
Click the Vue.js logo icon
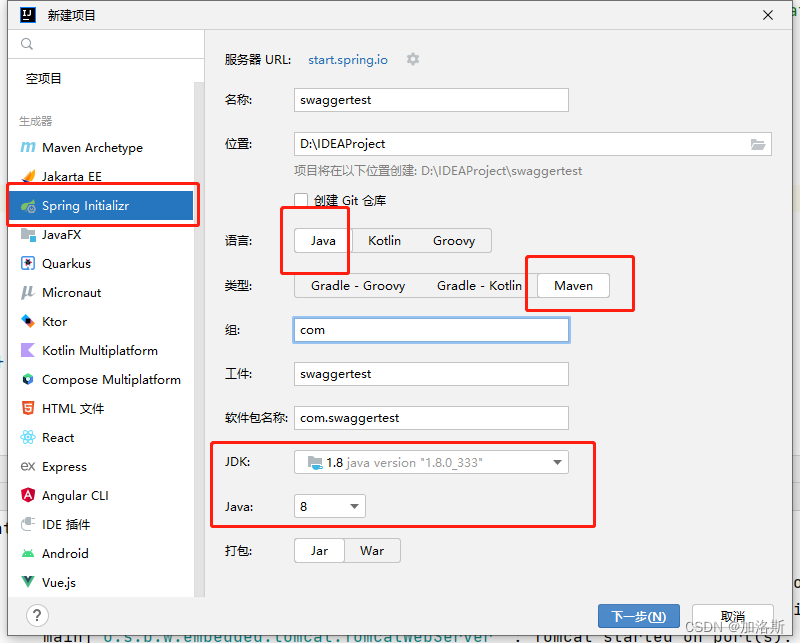[28, 582]
